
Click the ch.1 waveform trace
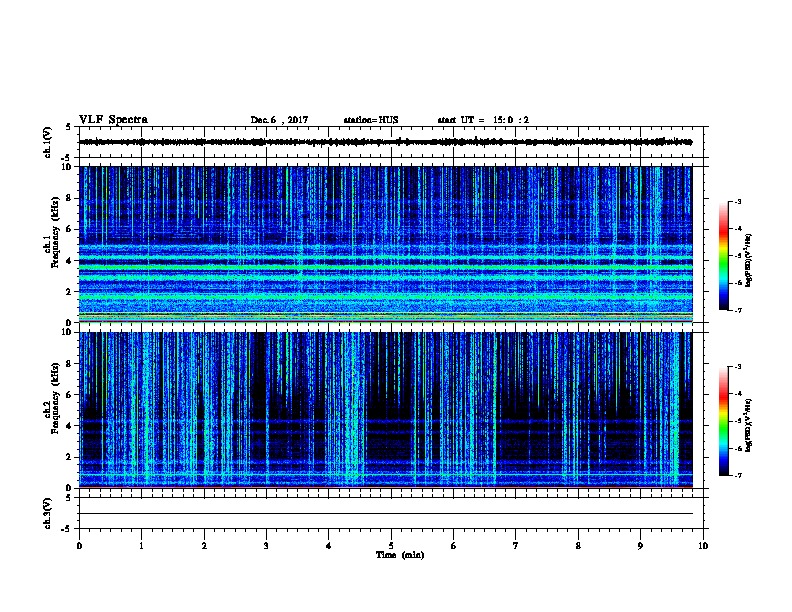[385, 142]
